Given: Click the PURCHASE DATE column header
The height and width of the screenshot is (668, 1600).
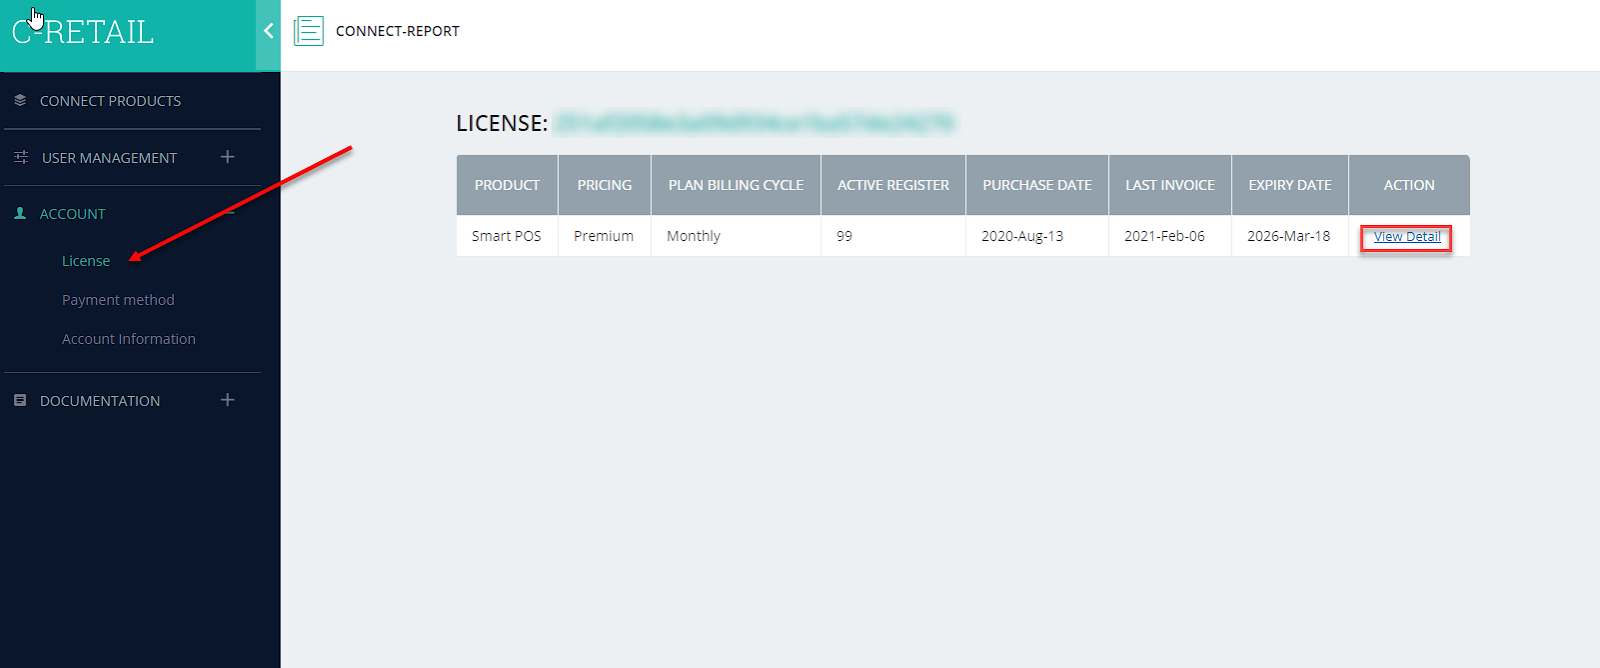Looking at the screenshot, I should tap(1037, 185).
